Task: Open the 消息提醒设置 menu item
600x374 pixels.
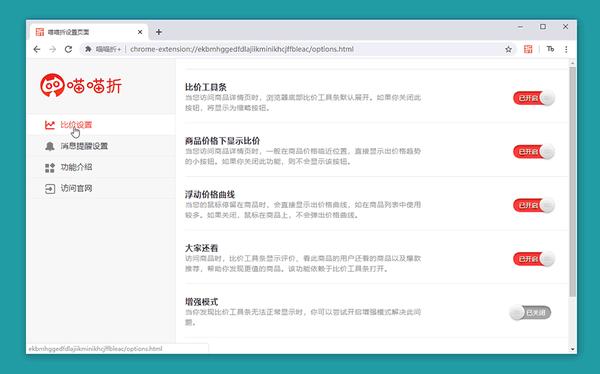Action: coord(84,146)
